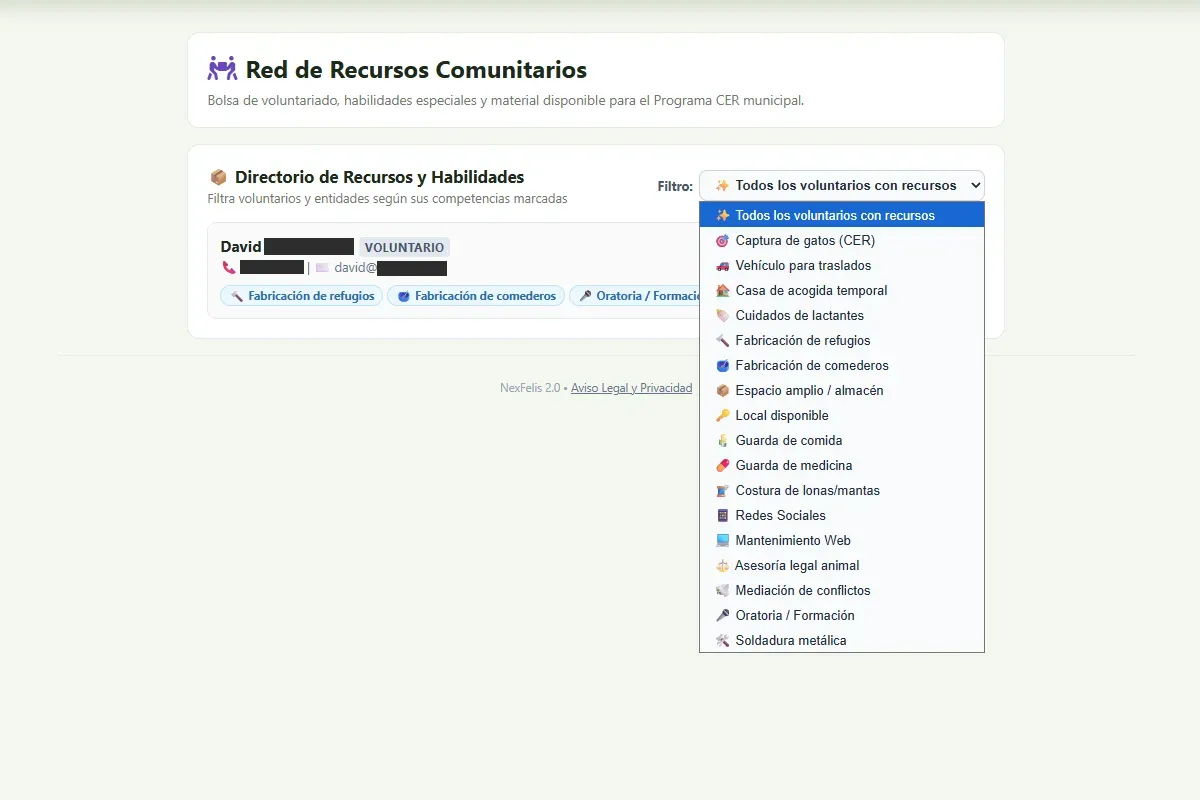Choose 'Guarda de comida' option

pos(842,440)
